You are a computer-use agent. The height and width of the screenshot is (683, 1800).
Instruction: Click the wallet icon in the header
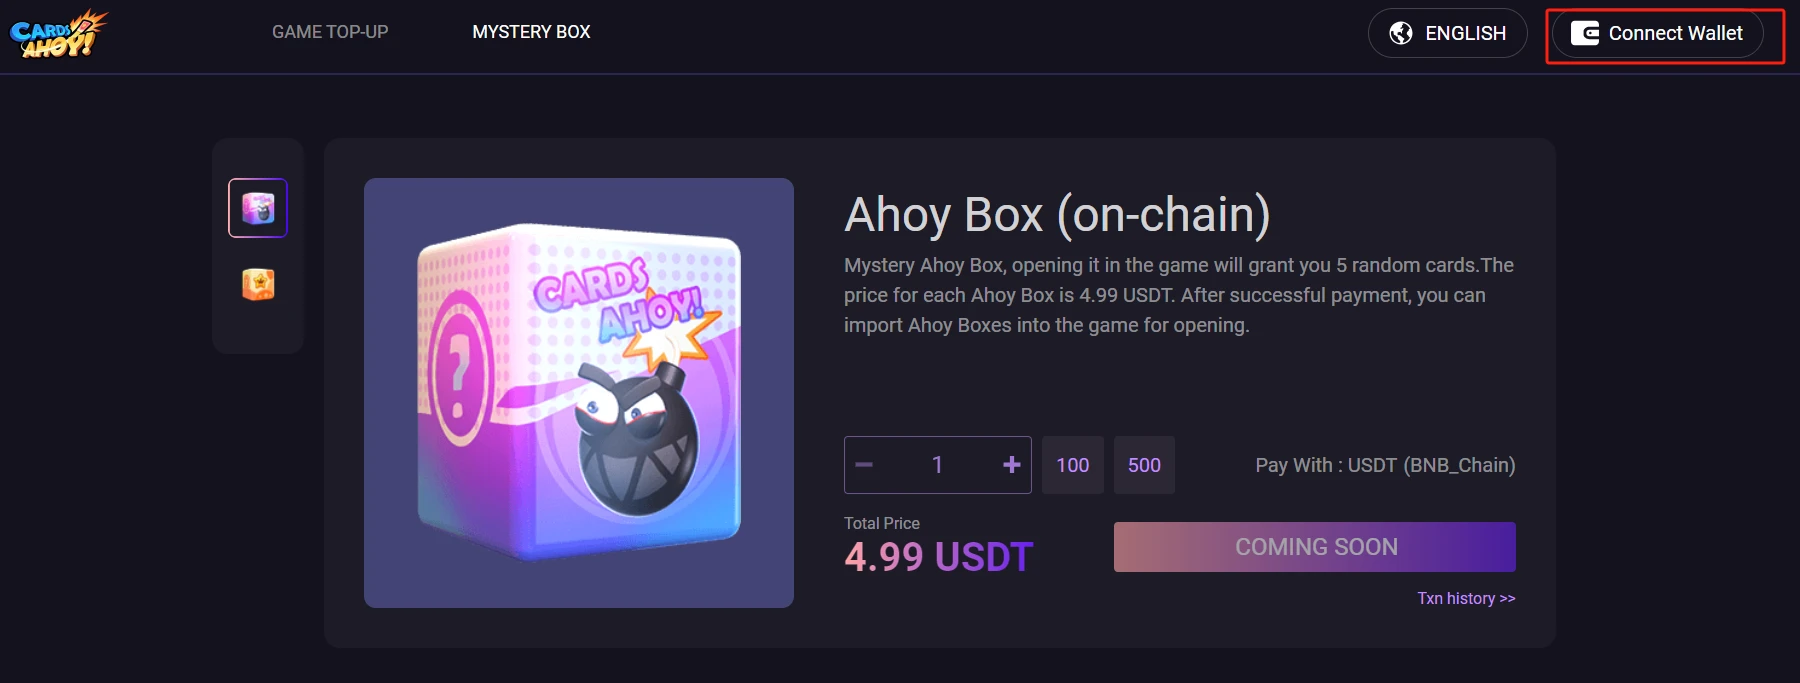click(x=1585, y=33)
